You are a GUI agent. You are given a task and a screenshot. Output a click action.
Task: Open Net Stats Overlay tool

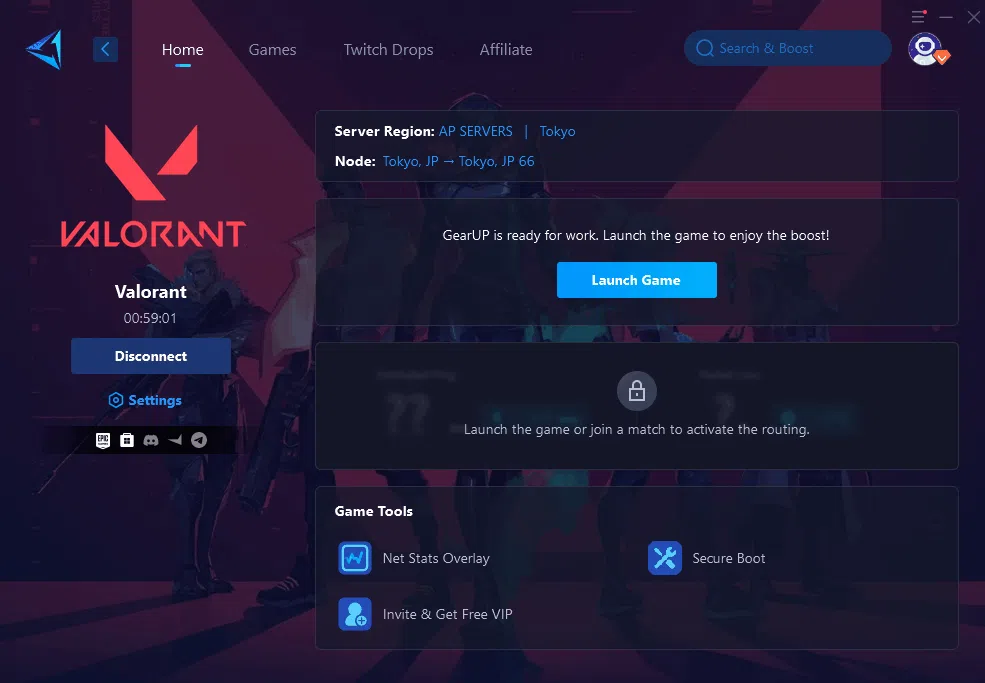click(x=414, y=558)
